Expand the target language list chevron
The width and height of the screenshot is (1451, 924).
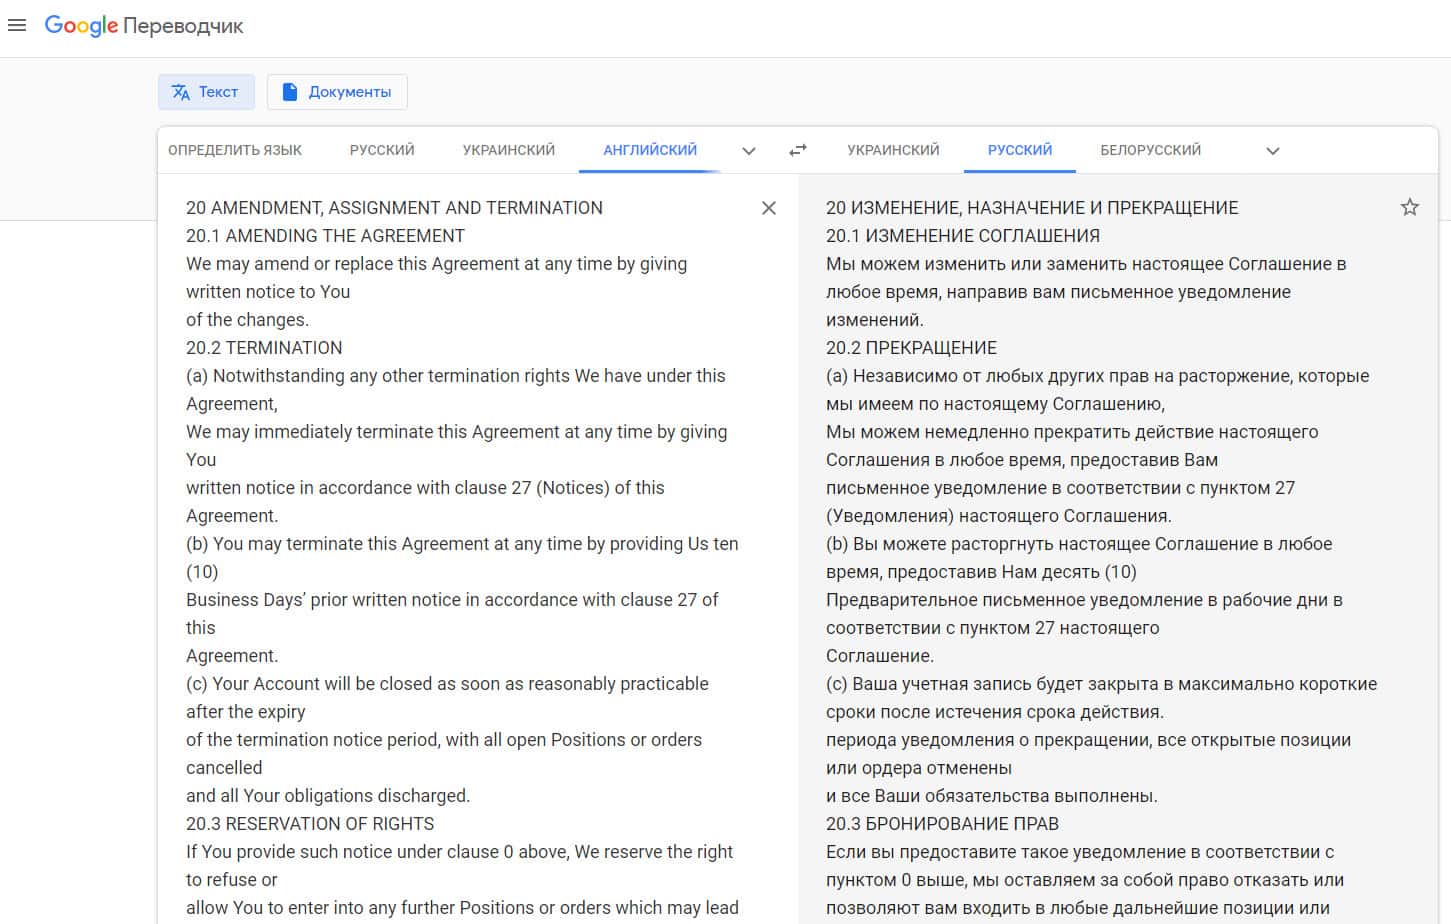1272,151
